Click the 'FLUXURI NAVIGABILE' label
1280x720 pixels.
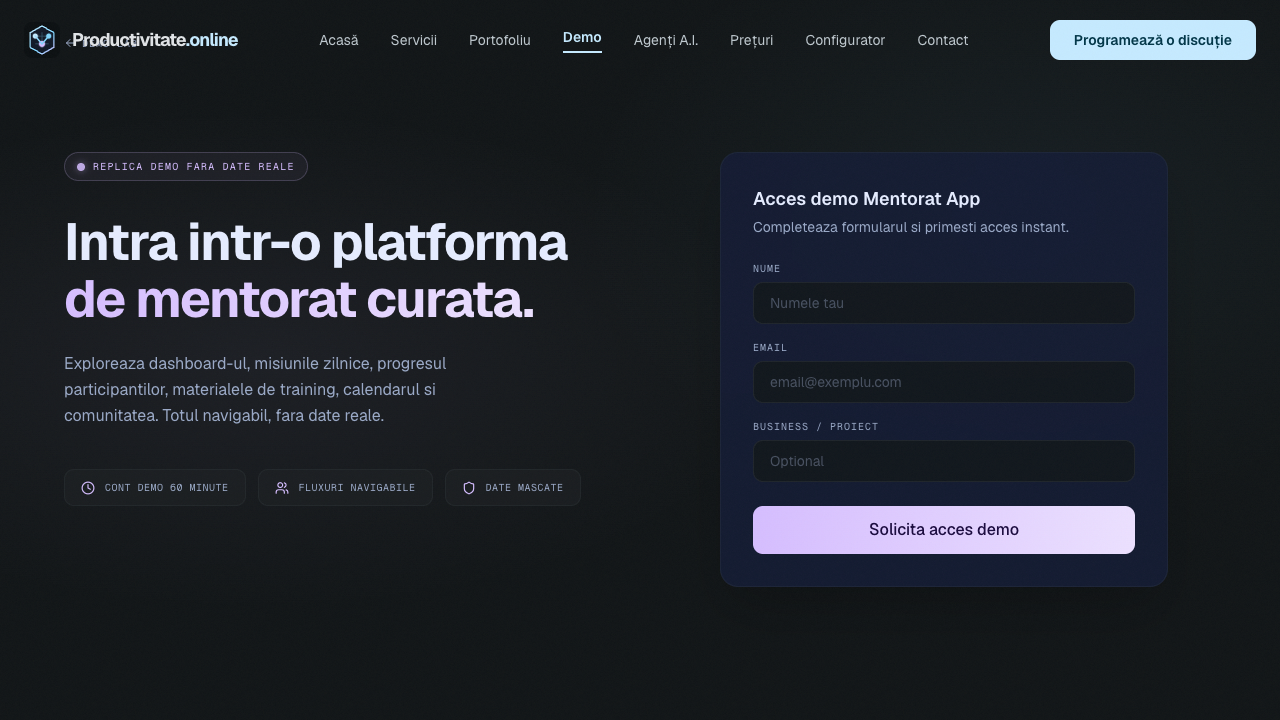pos(357,488)
